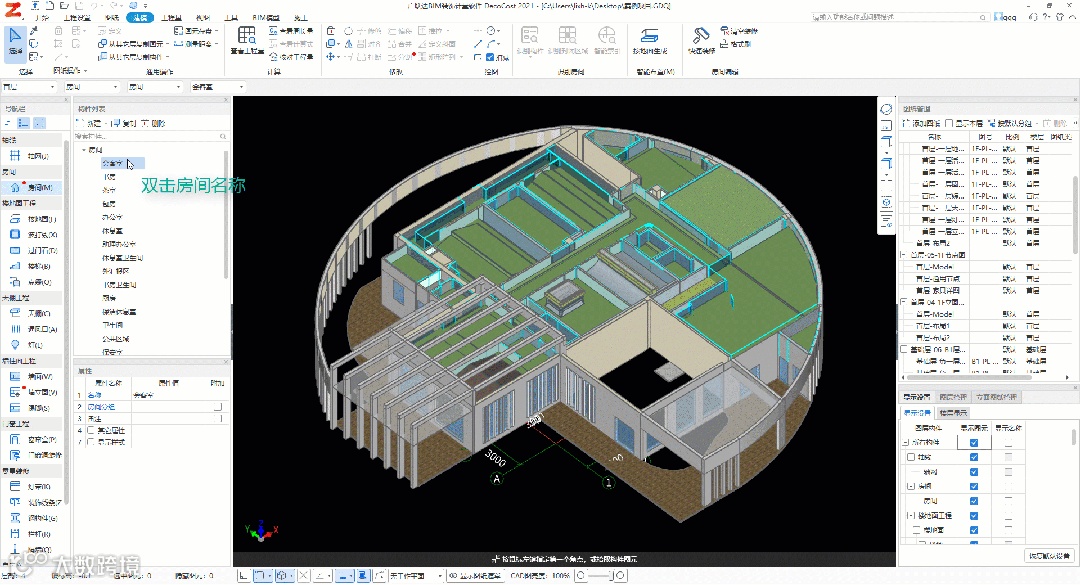Image resolution: width=1080 pixels, height=585 pixels.
Task: Click the orbit view icon on viewport toolbar
Action: [886, 110]
